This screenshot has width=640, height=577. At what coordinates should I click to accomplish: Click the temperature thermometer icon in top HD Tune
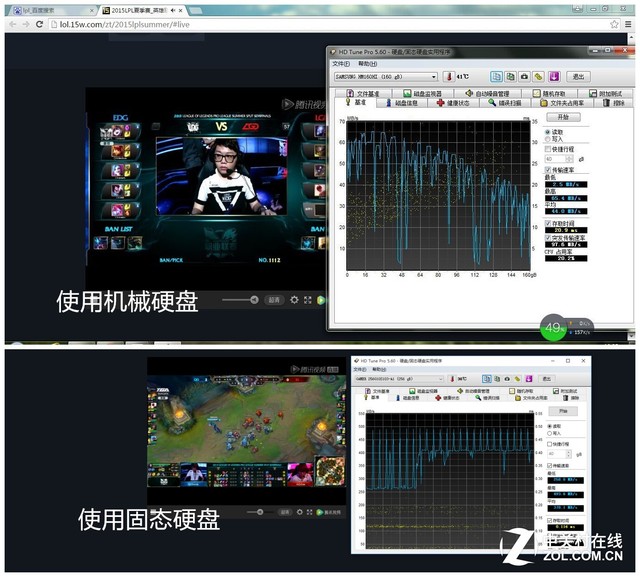(449, 76)
